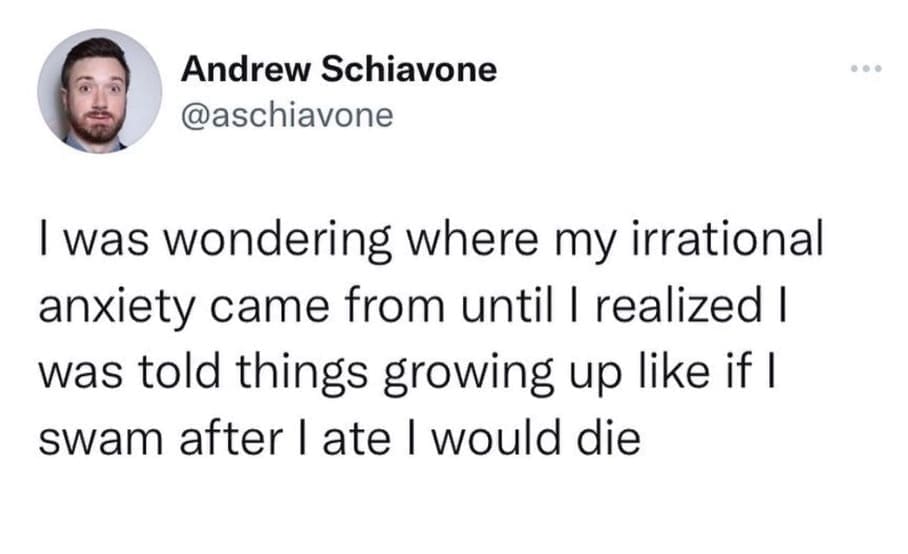This screenshot has width=908, height=554.
Task: Open the Andrew Schiavone display name link
Action: coord(339,71)
